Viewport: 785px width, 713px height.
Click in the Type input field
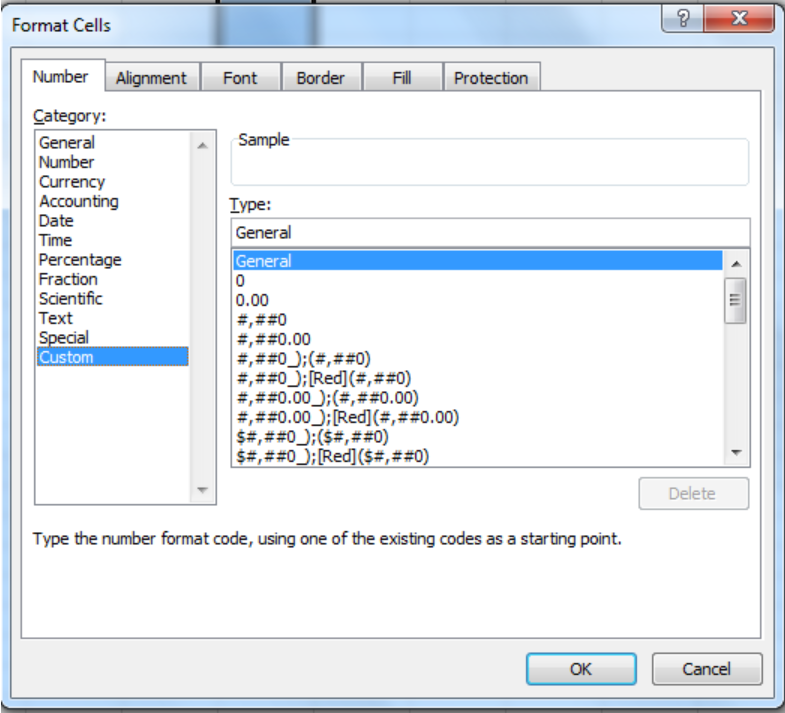click(x=490, y=232)
